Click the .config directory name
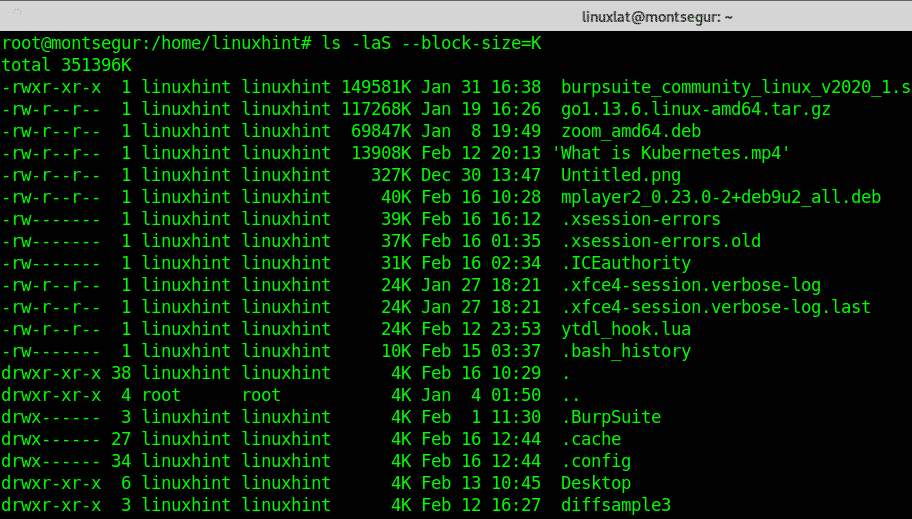912x519 pixels. point(596,461)
